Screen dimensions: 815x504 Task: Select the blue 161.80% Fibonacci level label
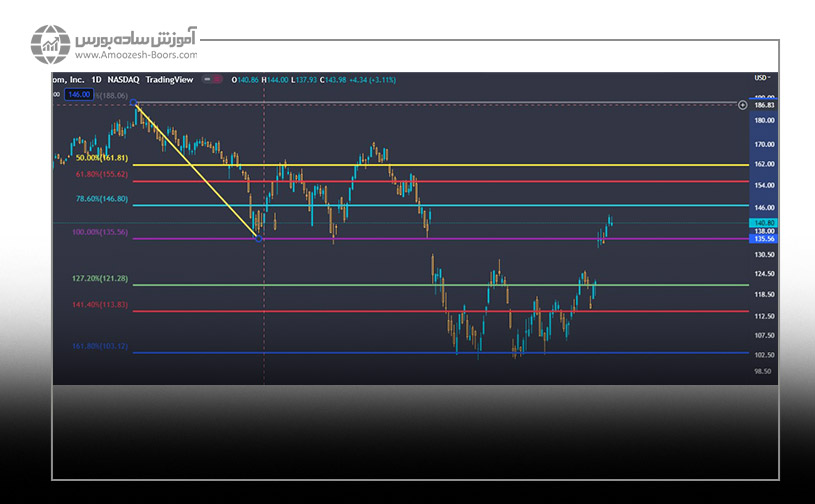coord(100,346)
